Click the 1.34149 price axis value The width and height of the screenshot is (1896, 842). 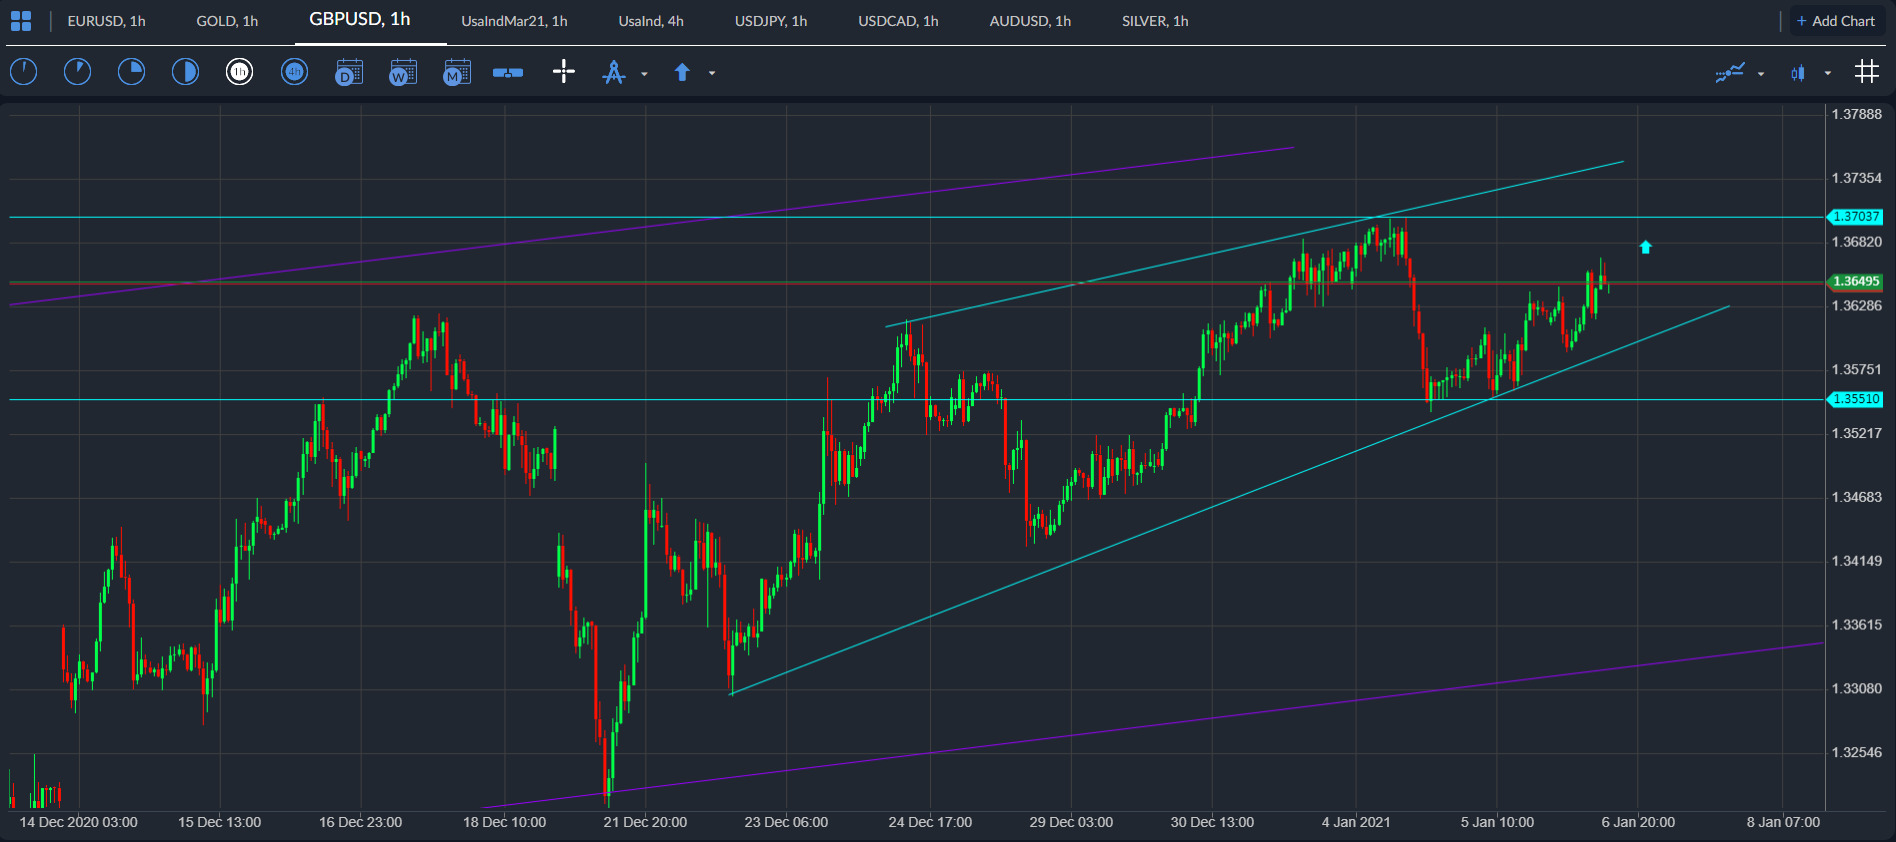(x=1856, y=561)
